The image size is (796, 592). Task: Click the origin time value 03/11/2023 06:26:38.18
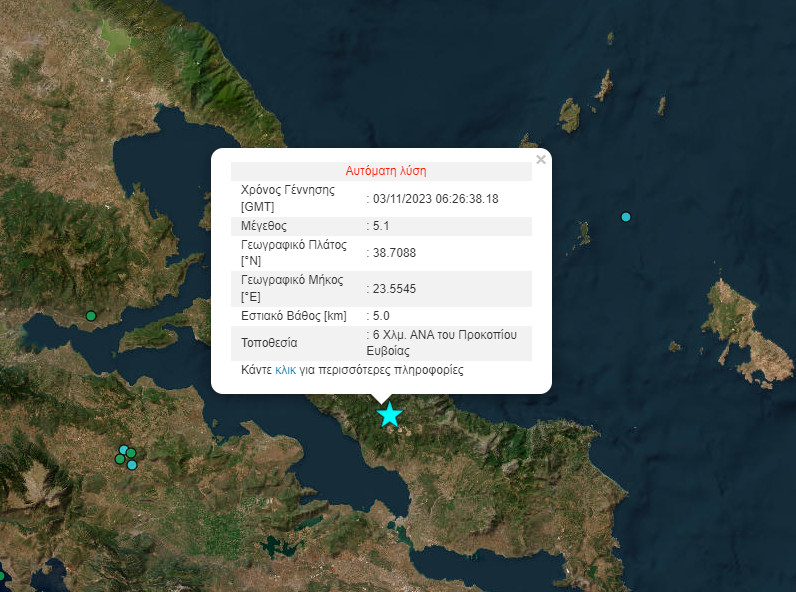[x=436, y=199]
